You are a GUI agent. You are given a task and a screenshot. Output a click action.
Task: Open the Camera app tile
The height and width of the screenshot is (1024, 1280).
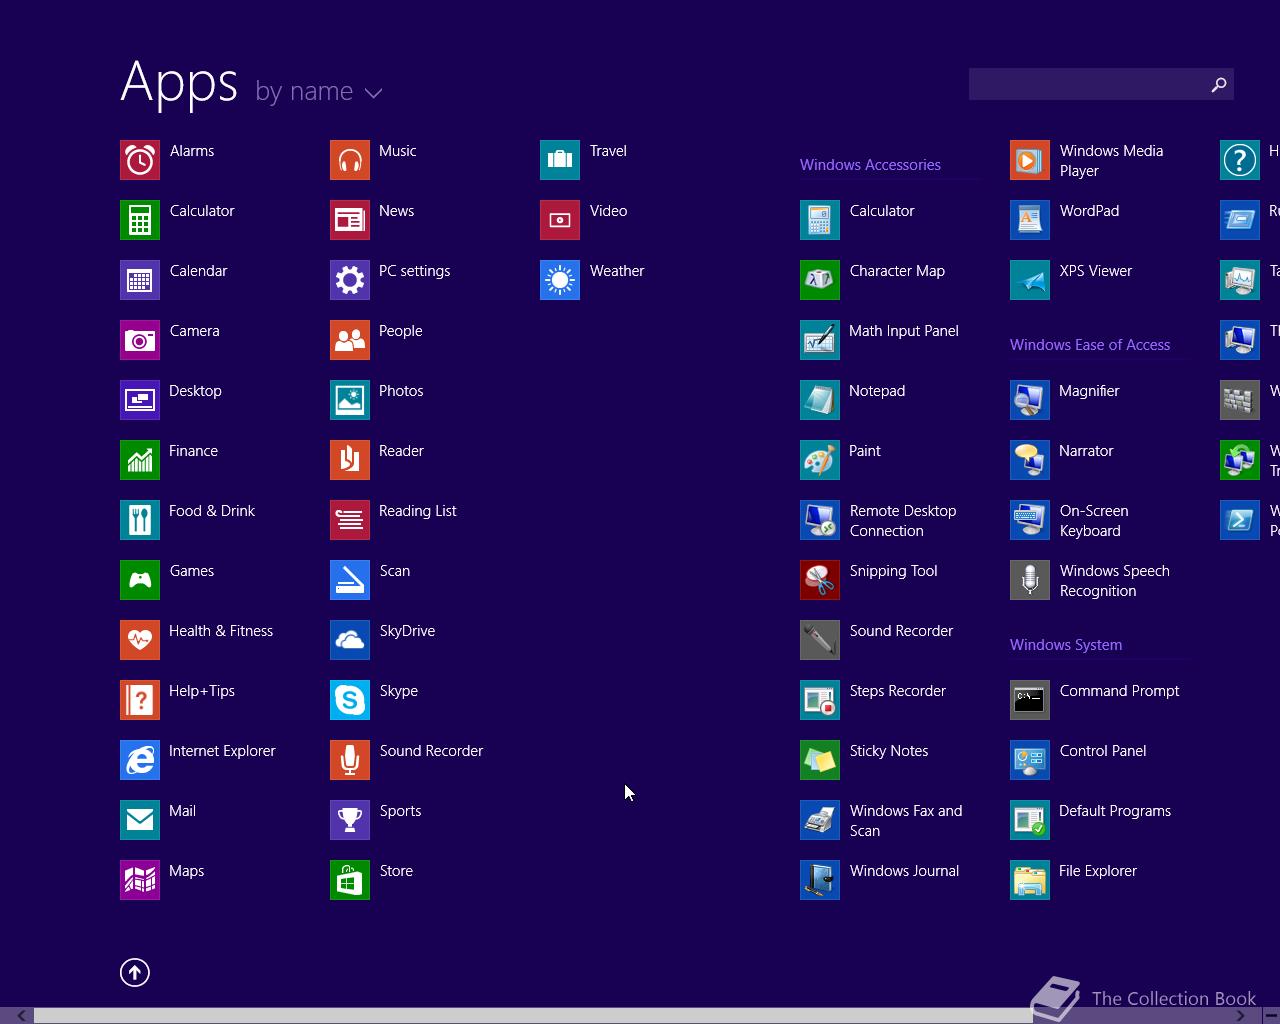click(x=140, y=340)
